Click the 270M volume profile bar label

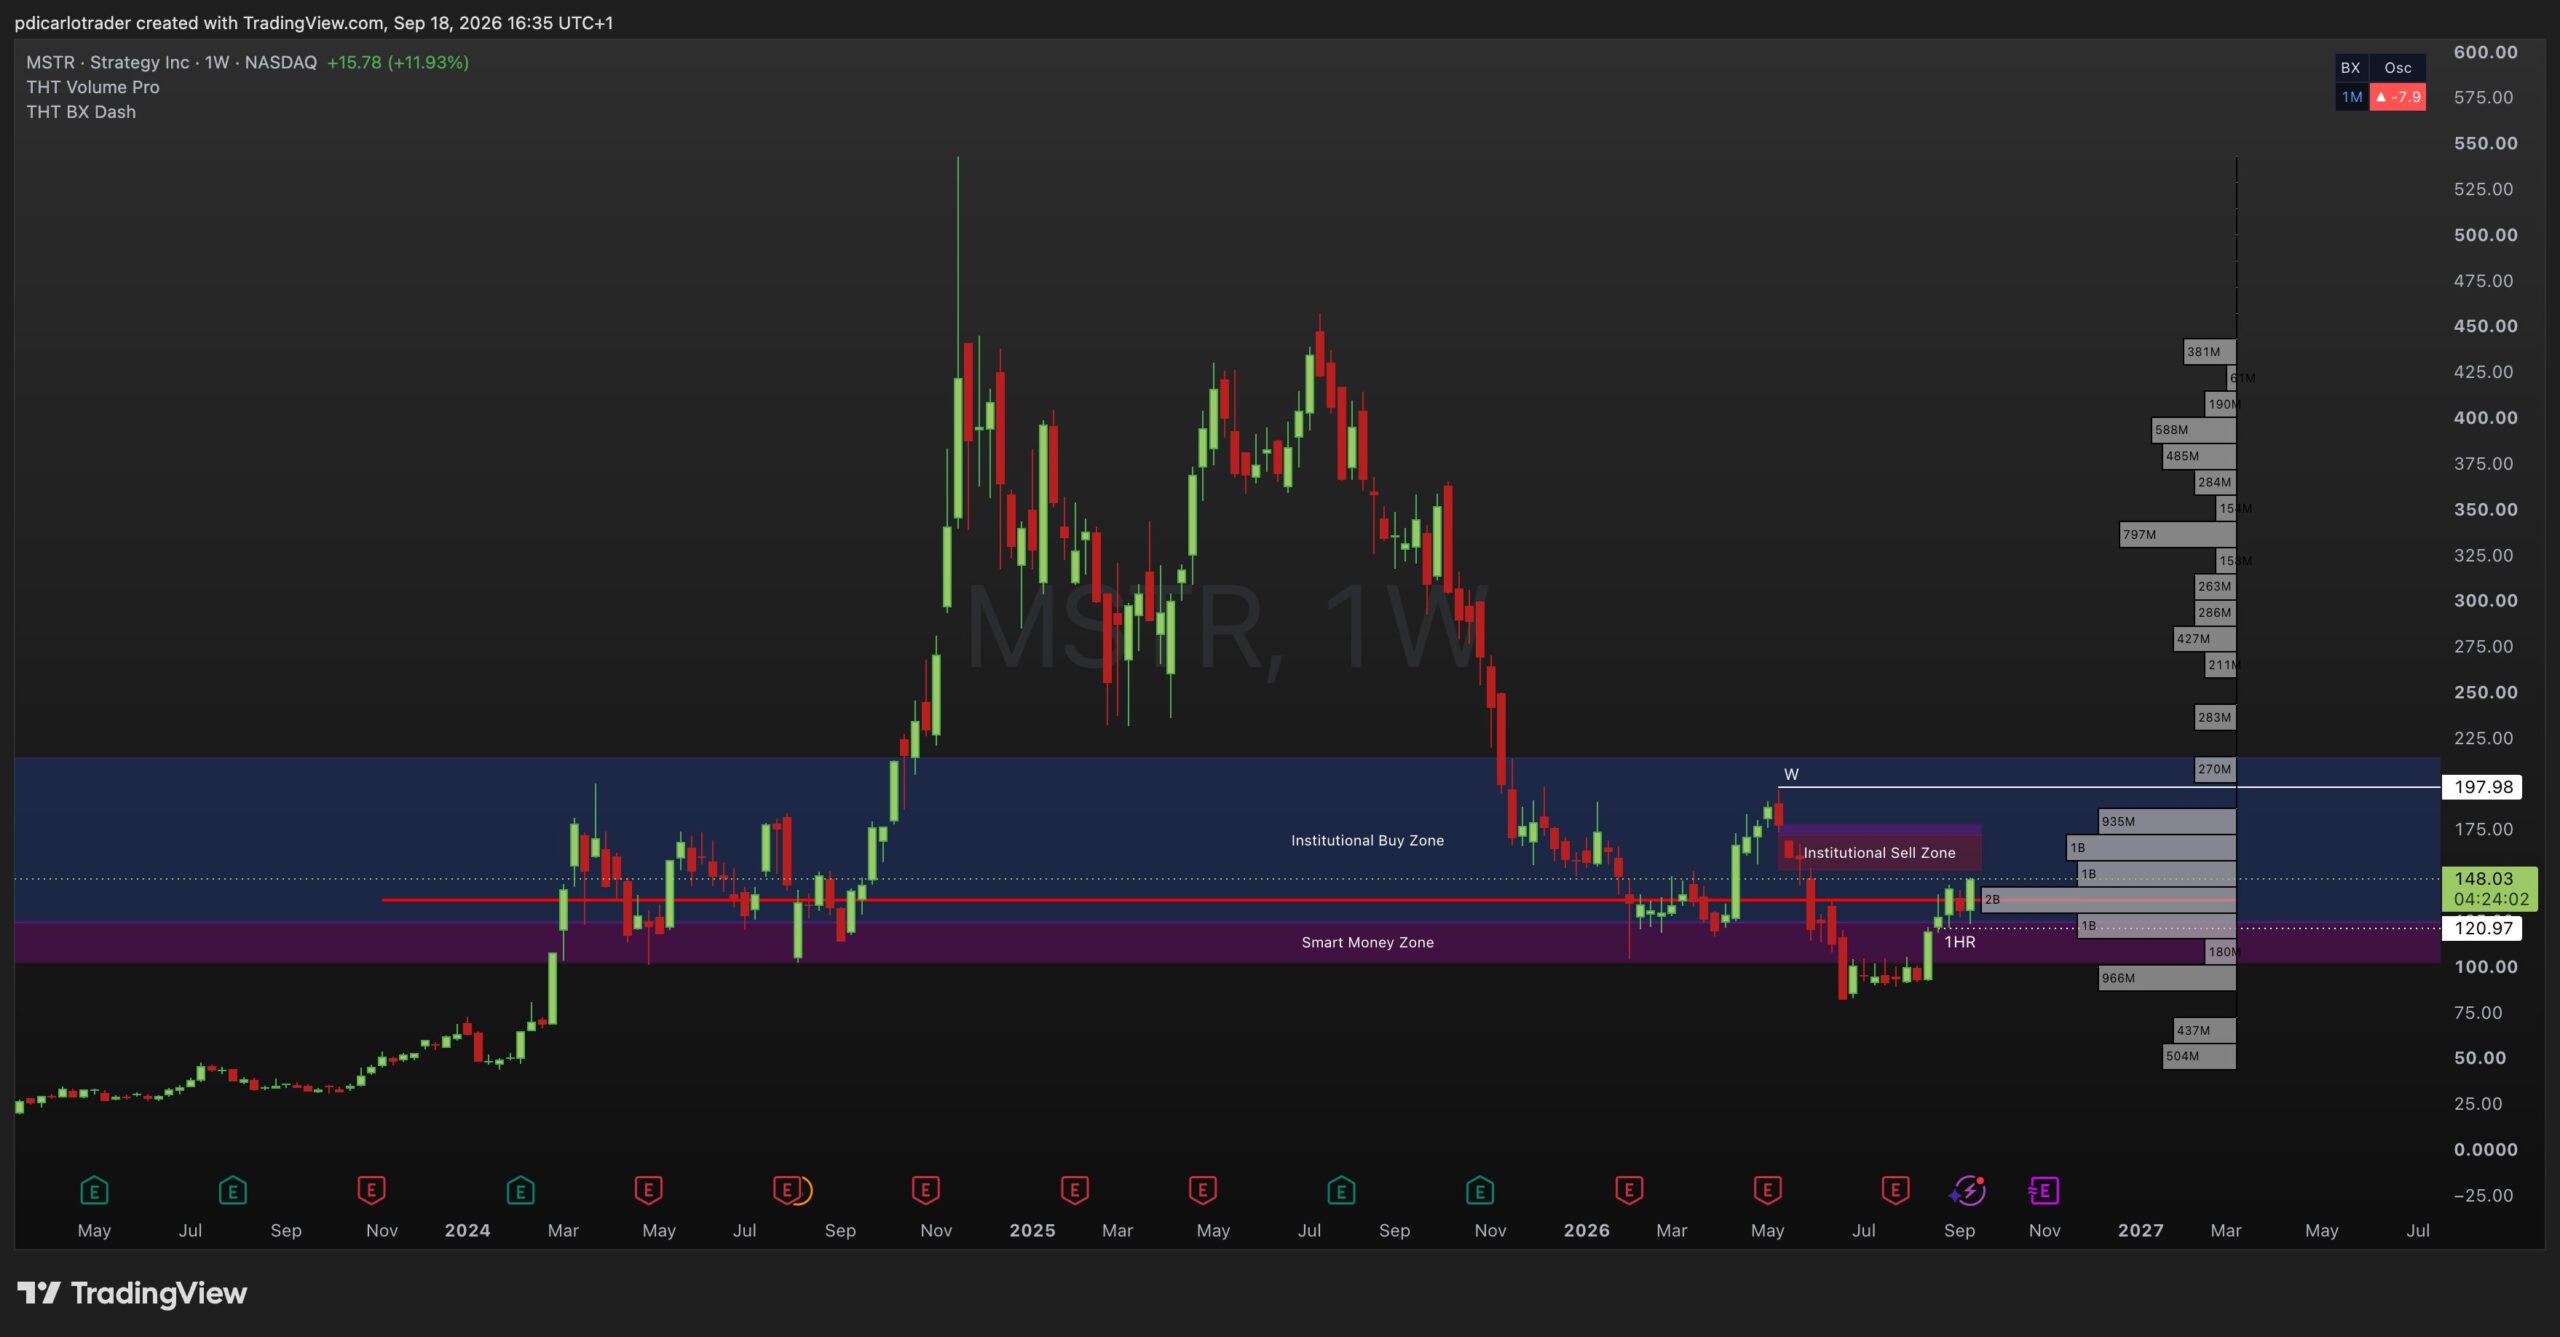2214,769
